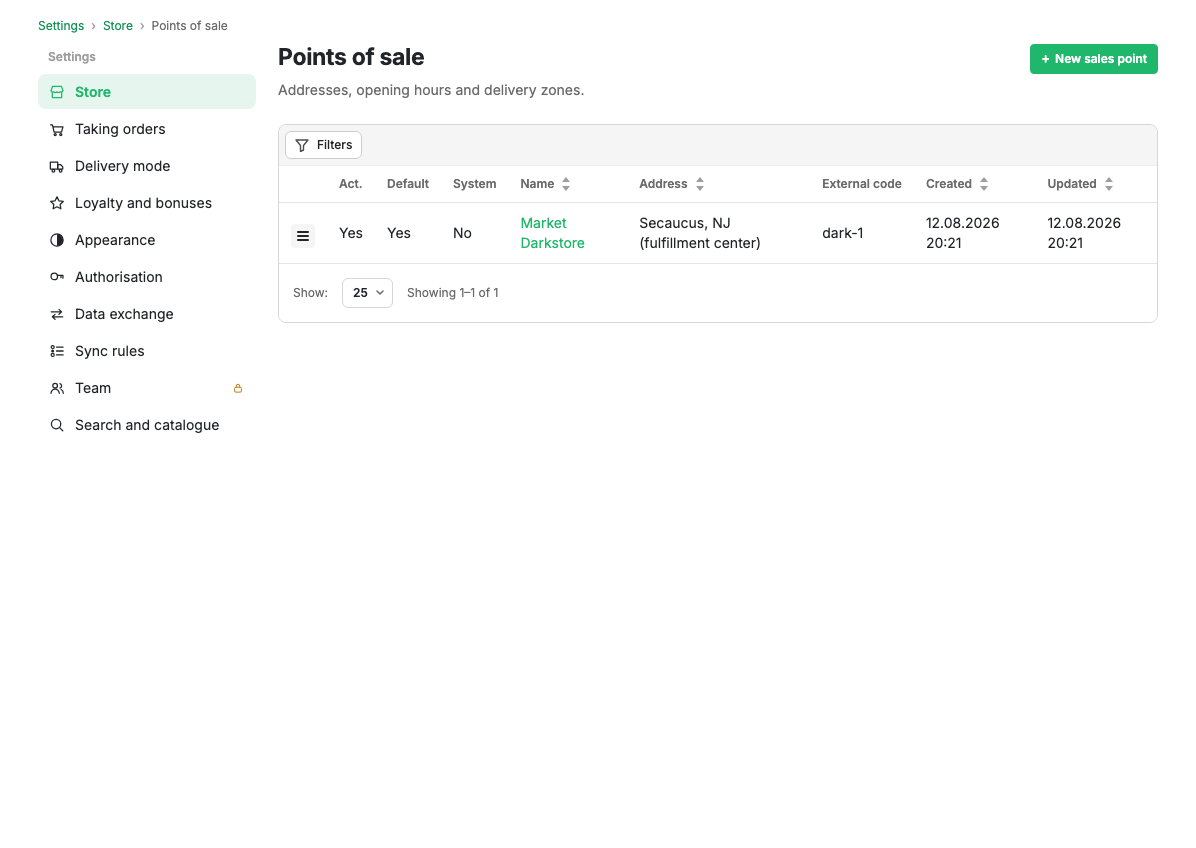Click the Updated column header
The height and width of the screenshot is (848, 1196).
click(x=1071, y=184)
